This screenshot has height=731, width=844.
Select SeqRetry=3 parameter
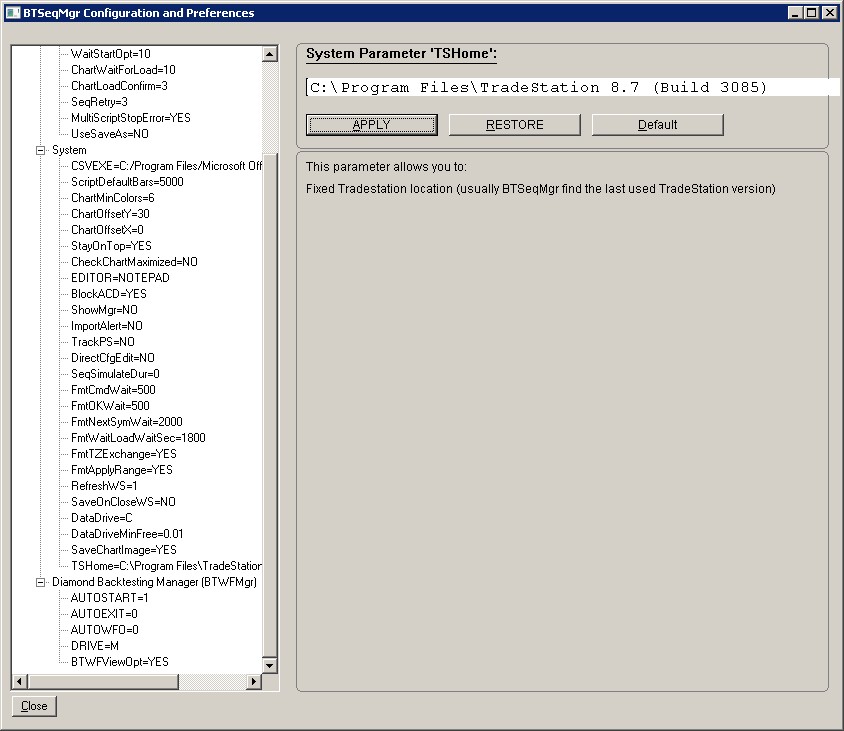point(100,102)
